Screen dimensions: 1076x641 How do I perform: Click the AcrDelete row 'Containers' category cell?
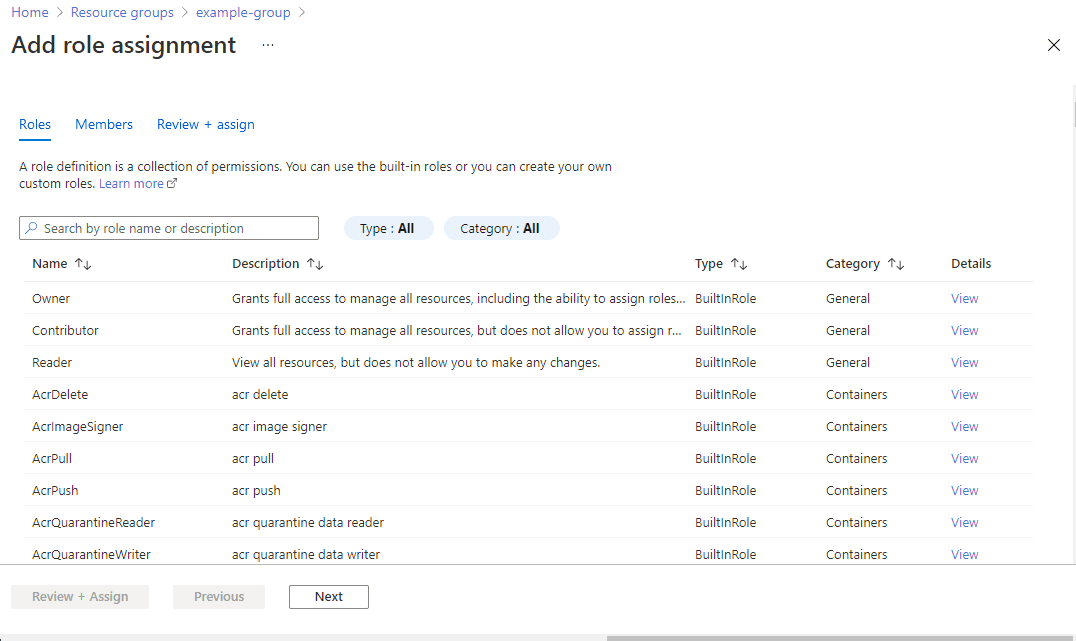(856, 394)
